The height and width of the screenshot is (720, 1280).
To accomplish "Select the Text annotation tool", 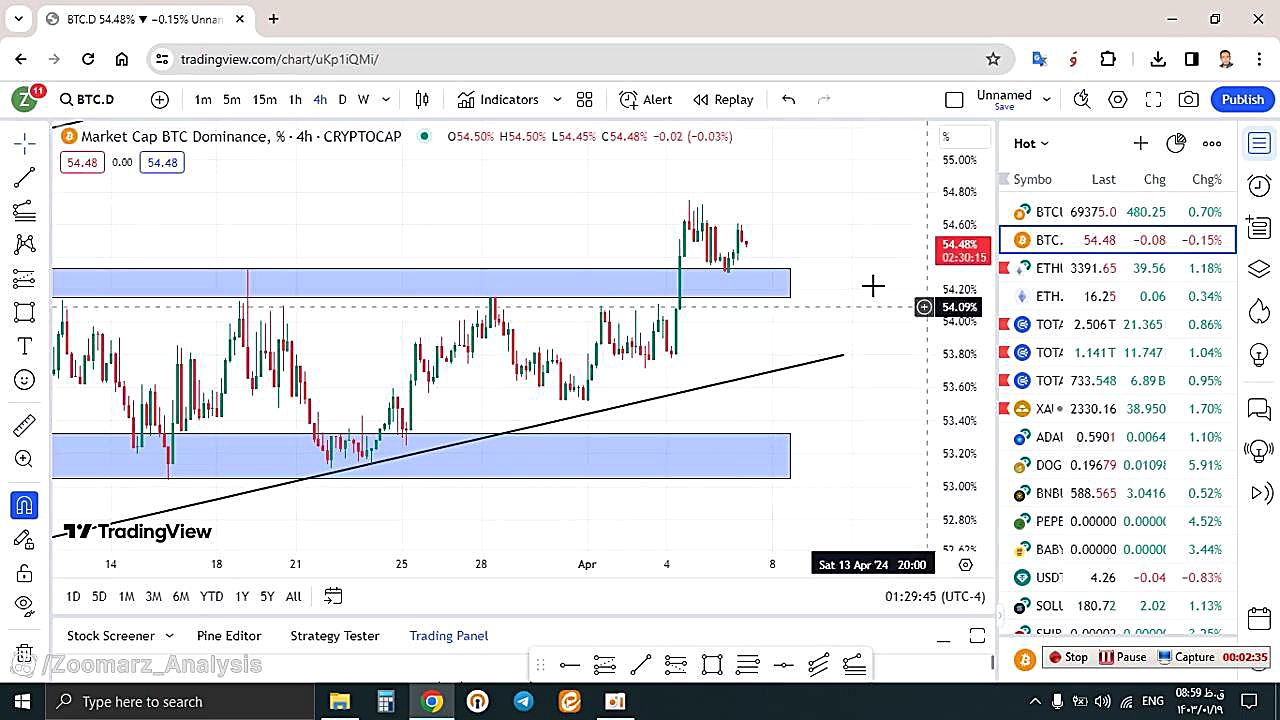I will (25, 346).
